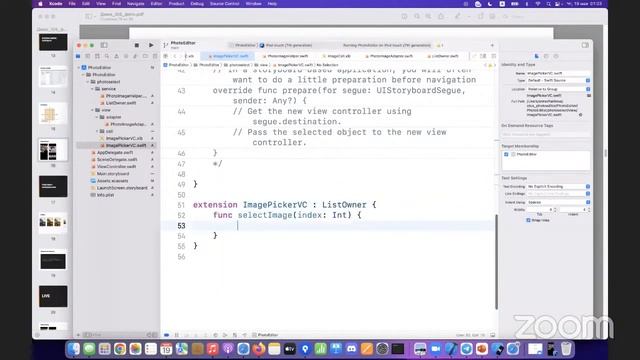This screenshot has width=640, height=360.
Task: Stop the running PhotoEditor app
Action: pos(137,45)
